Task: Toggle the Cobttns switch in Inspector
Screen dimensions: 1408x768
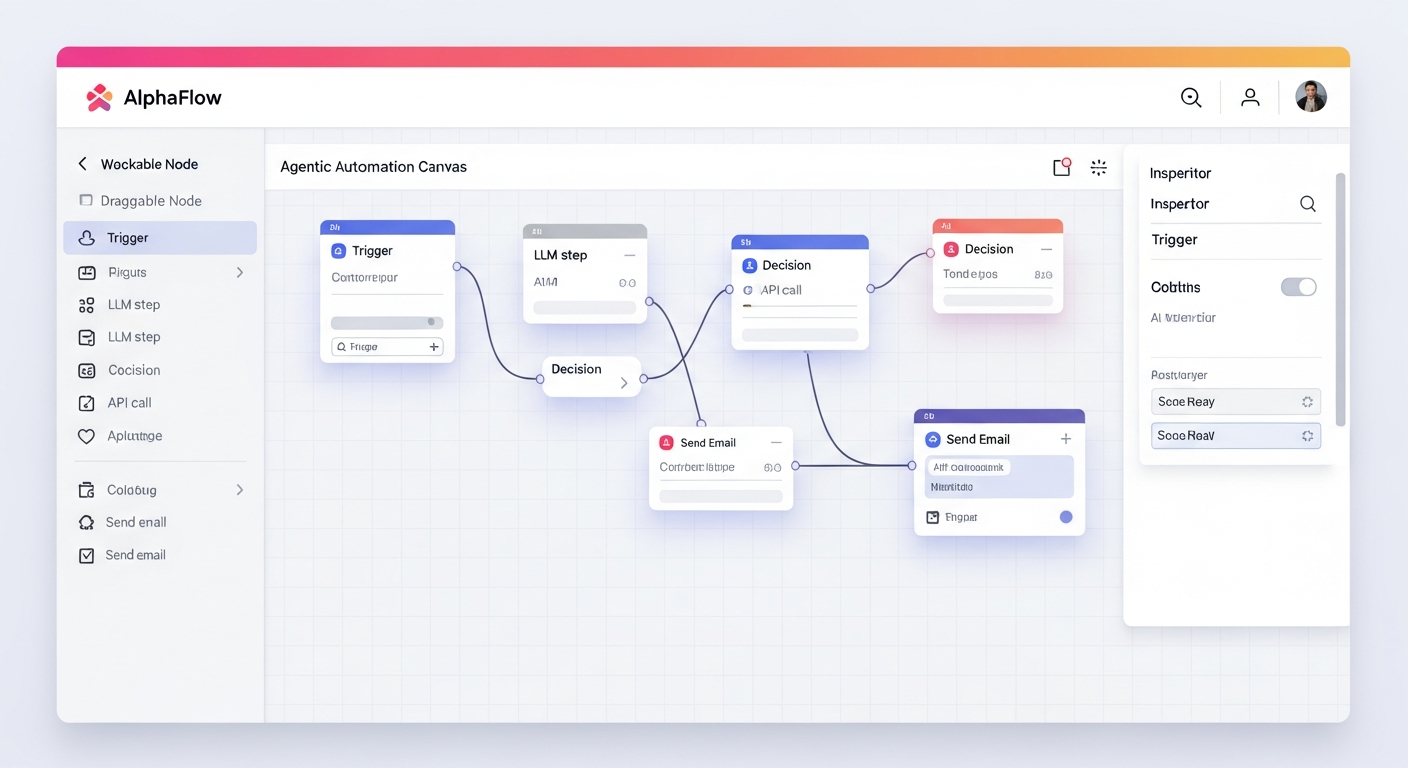Action: point(1299,287)
